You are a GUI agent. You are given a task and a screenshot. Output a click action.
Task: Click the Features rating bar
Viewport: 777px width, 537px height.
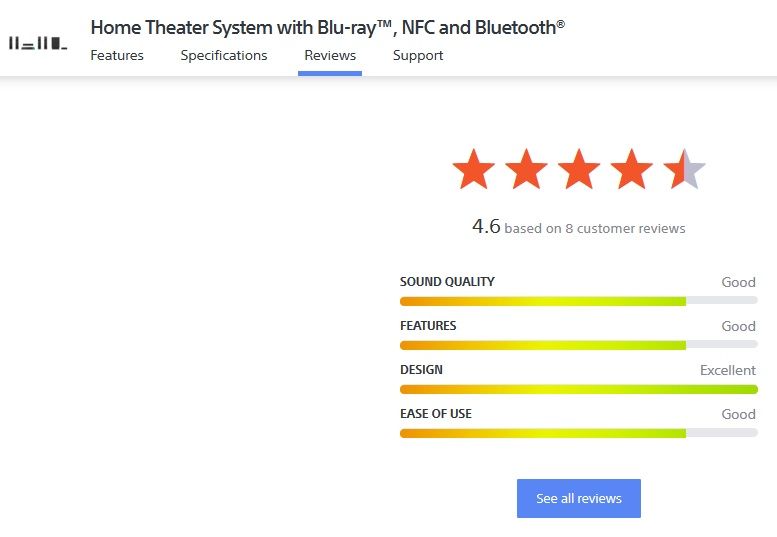tap(578, 345)
